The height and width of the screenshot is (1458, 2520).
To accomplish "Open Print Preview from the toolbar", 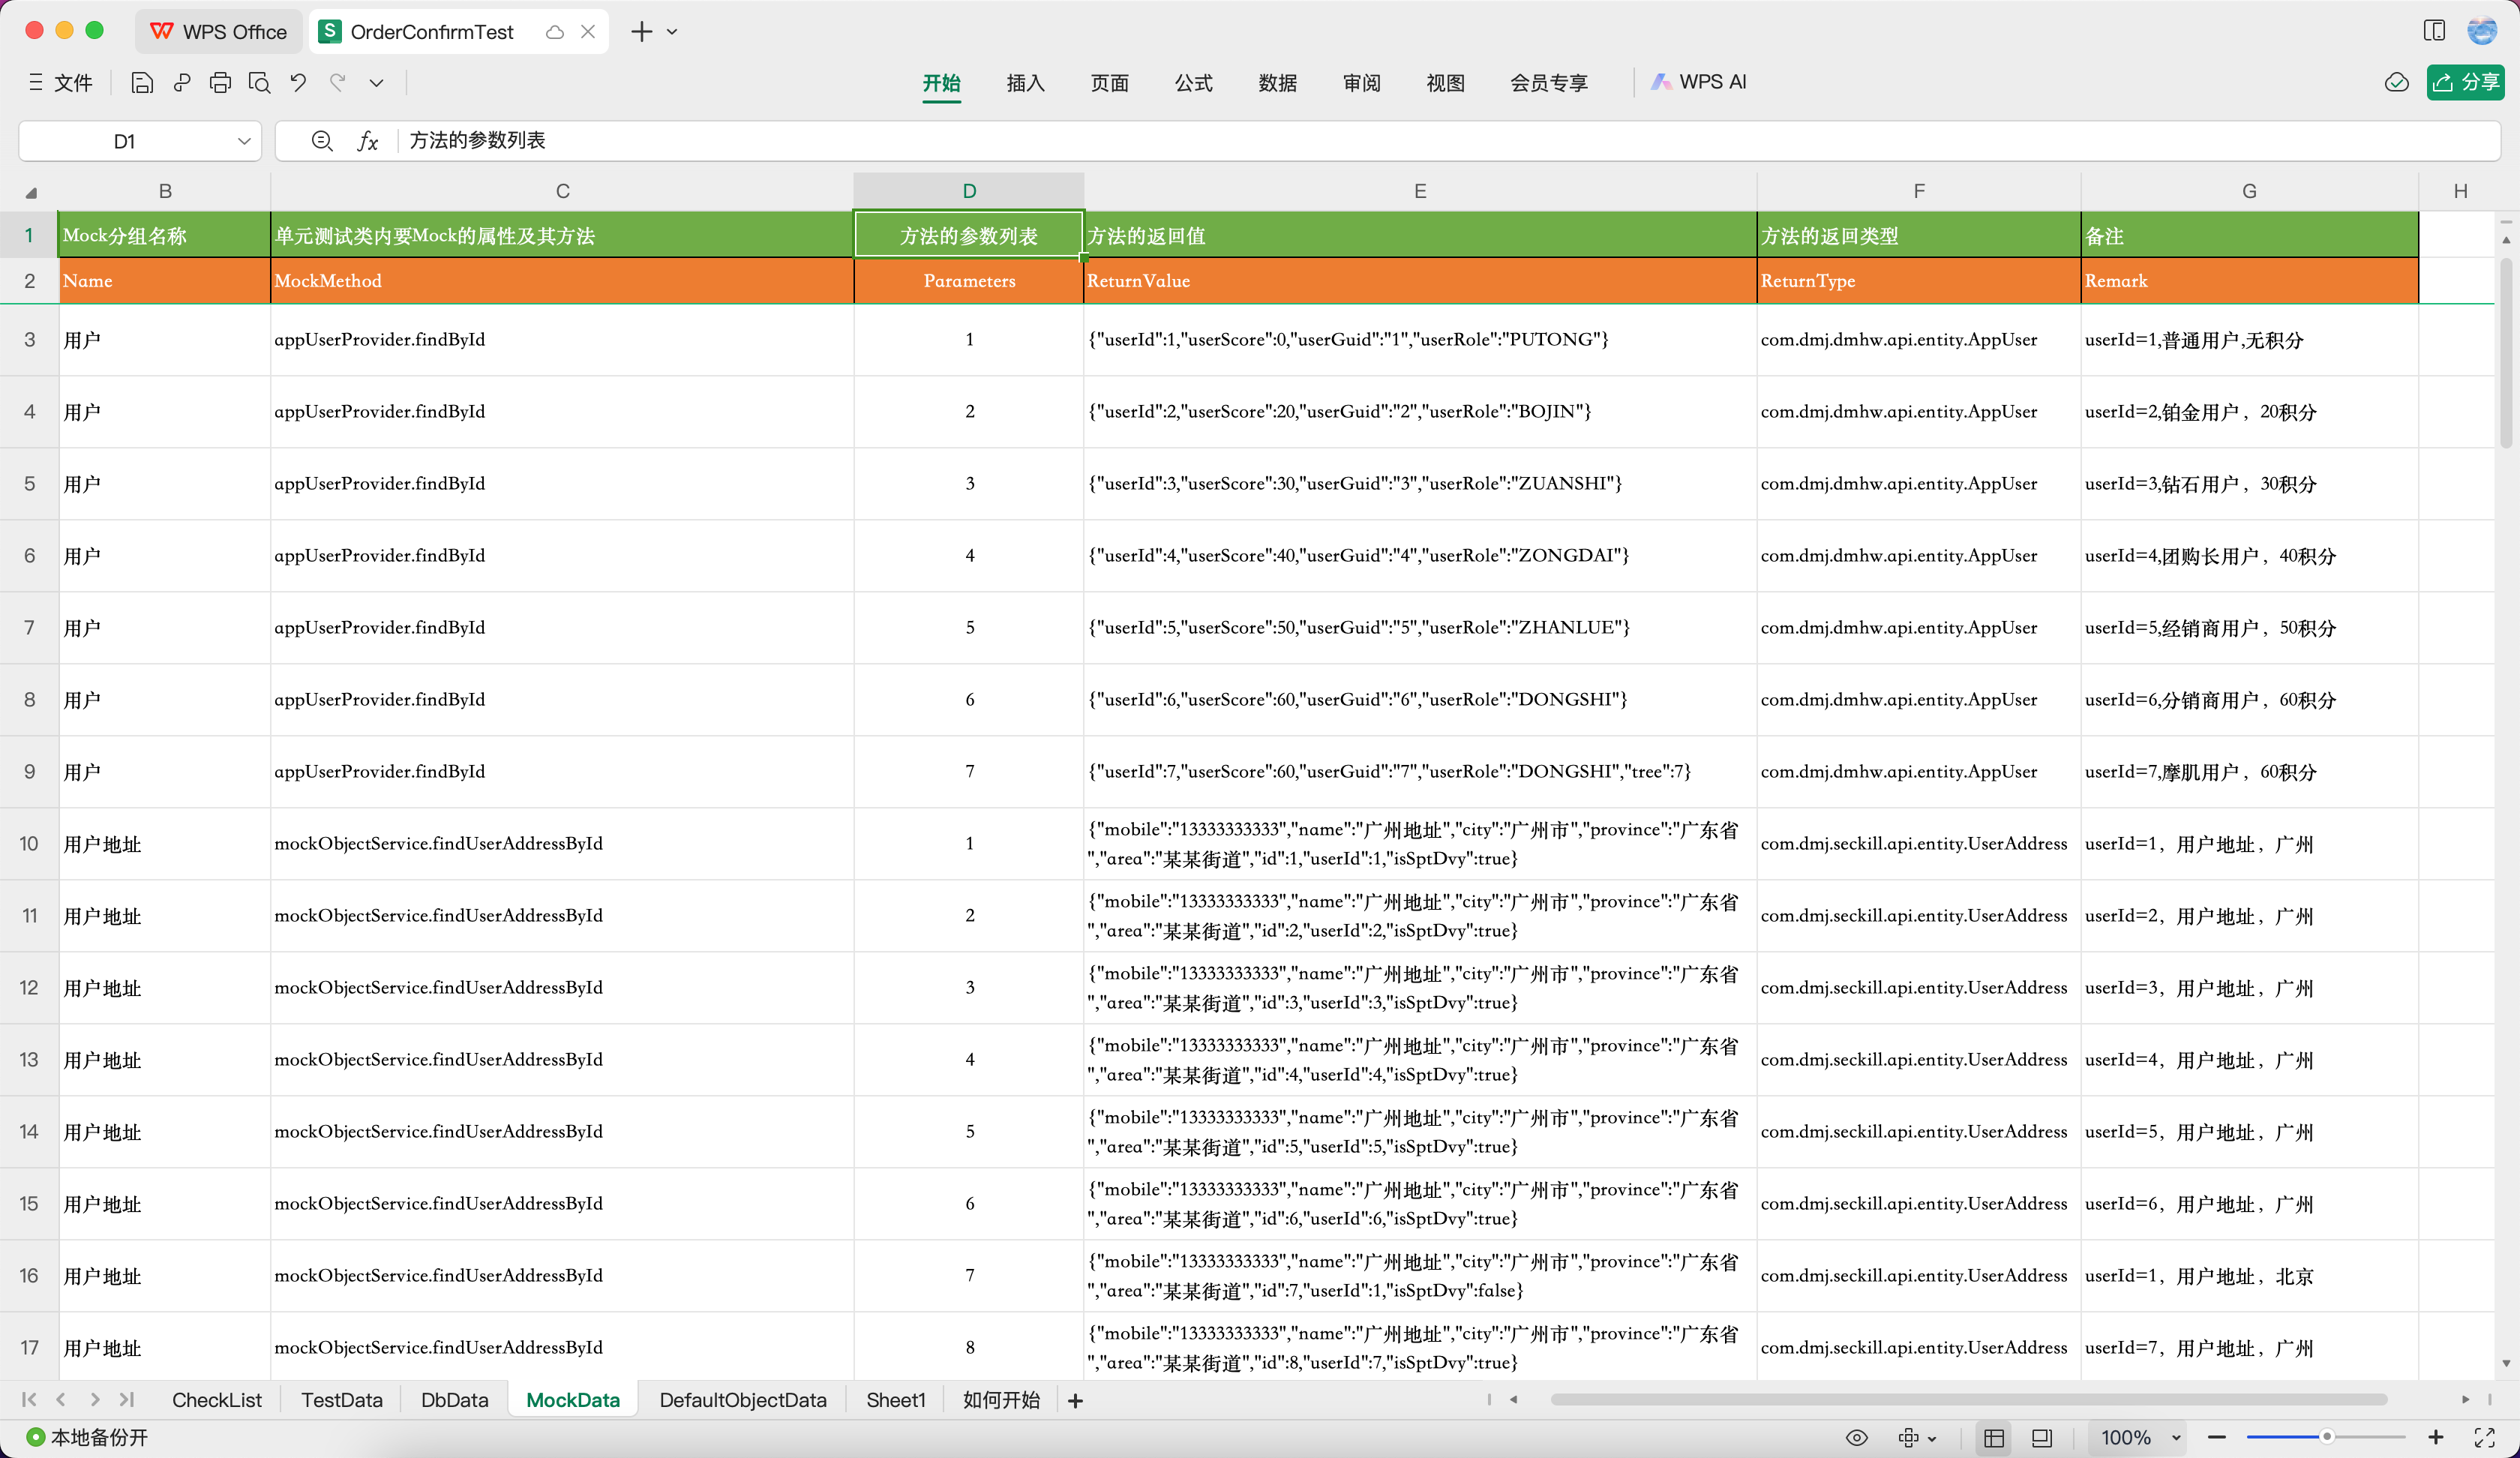I will point(259,83).
